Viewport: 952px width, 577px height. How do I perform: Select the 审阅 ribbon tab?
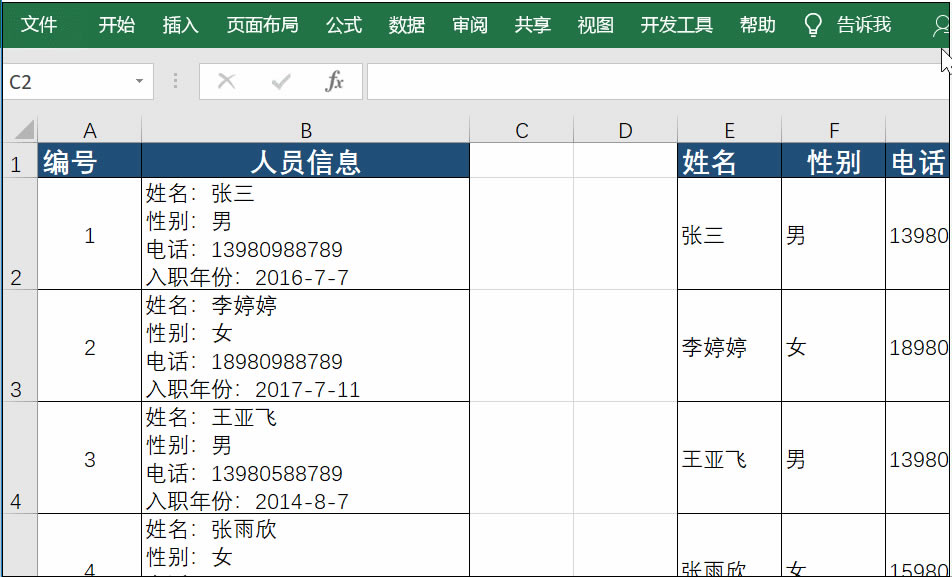(469, 27)
